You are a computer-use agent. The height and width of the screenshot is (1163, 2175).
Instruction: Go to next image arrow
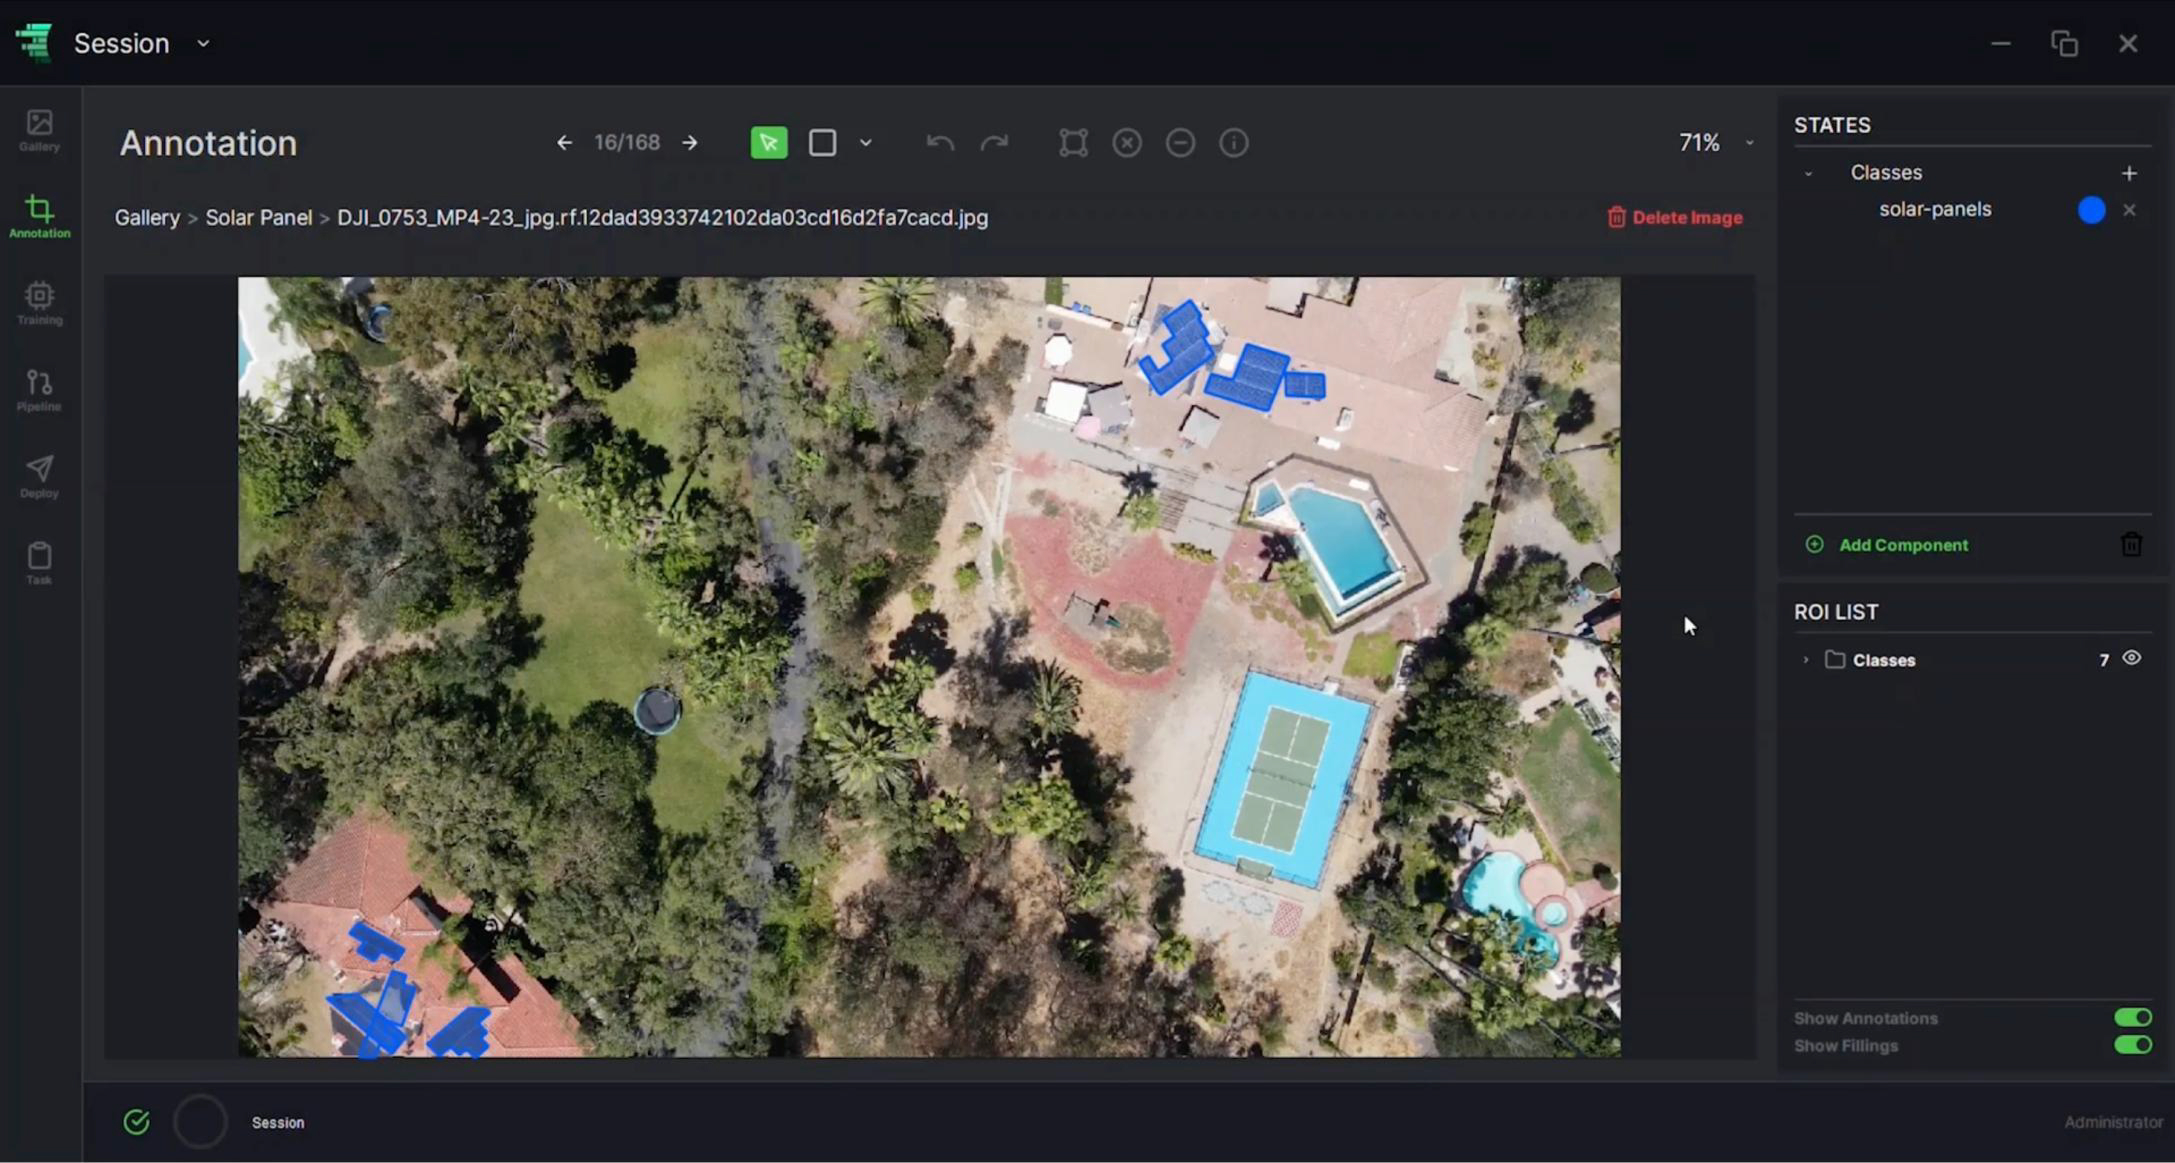pos(690,143)
